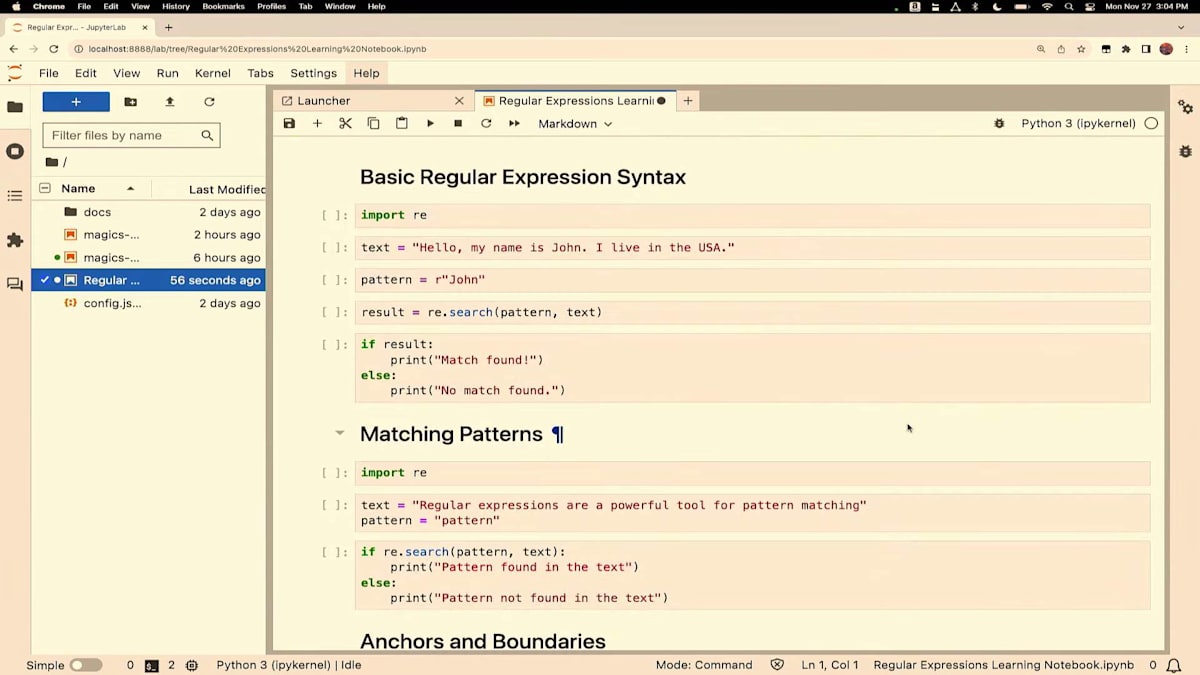The height and width of the screenshot is (675, 1200).
Task: Click the root folder breadcrumb icon
Action: [x=52, y=162]
